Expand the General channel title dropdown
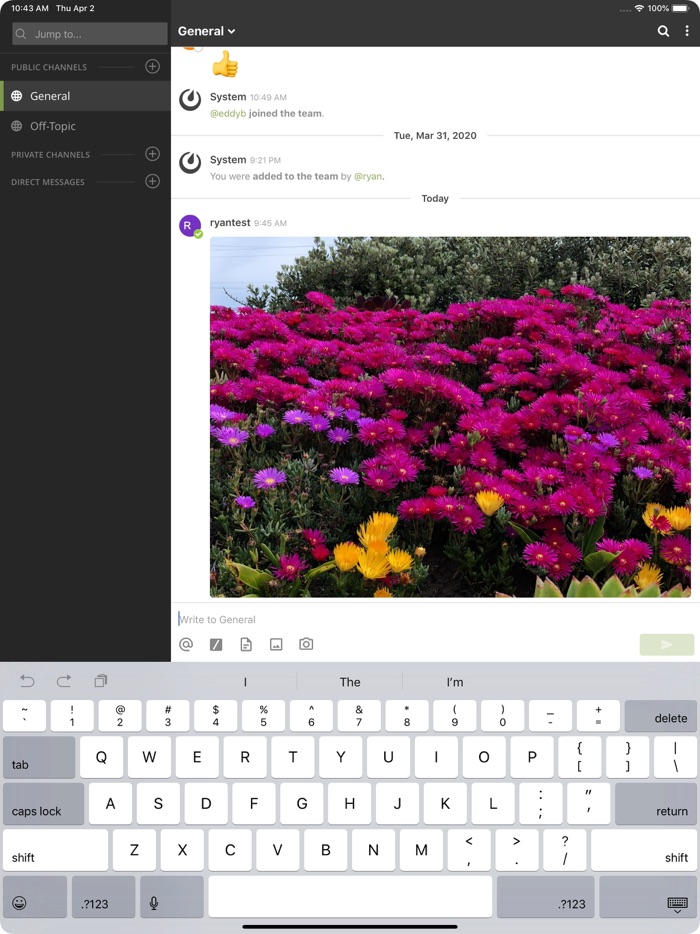Image resolution: width=700 pixels, height=934 pixels. coord(206,31)
